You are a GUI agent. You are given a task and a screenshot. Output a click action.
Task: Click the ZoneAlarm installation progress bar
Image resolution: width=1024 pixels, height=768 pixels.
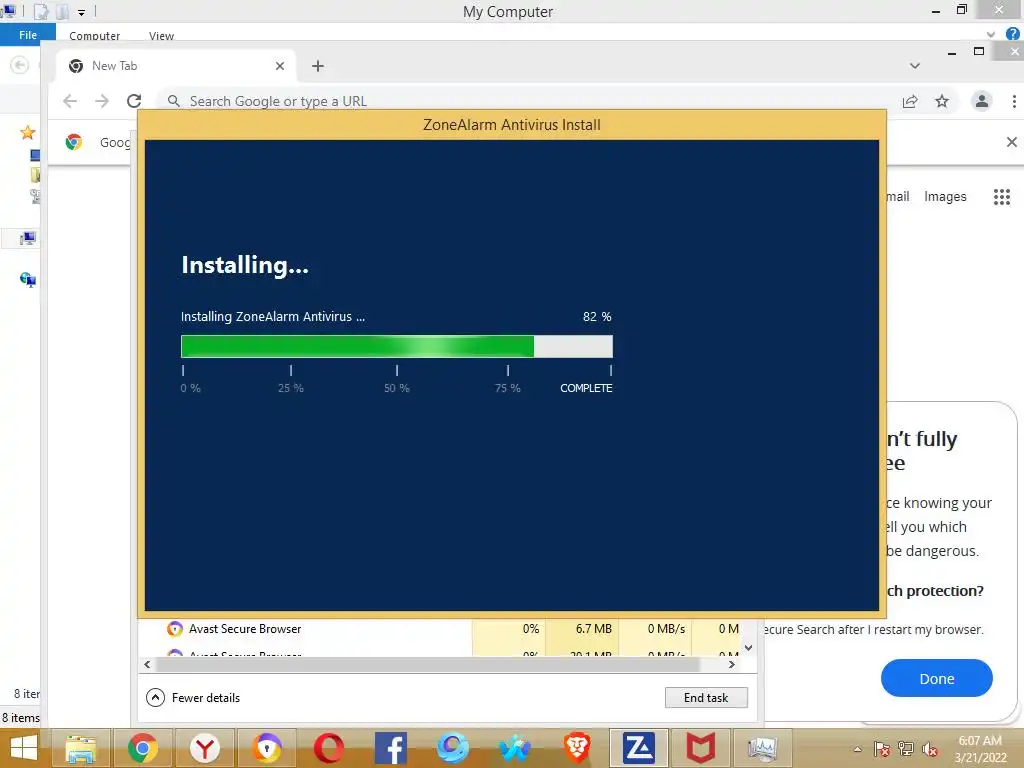[x=396, y=346]
